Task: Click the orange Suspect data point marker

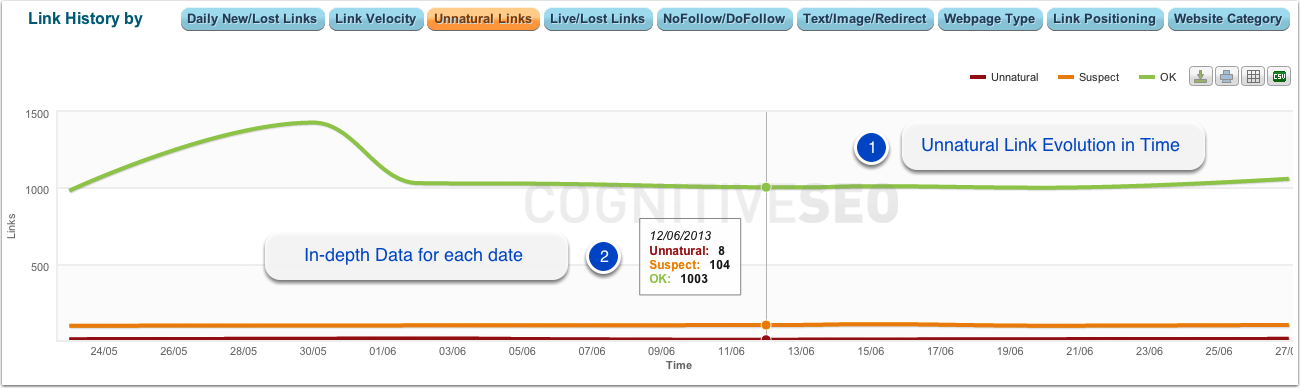Action: coord(767,325)
